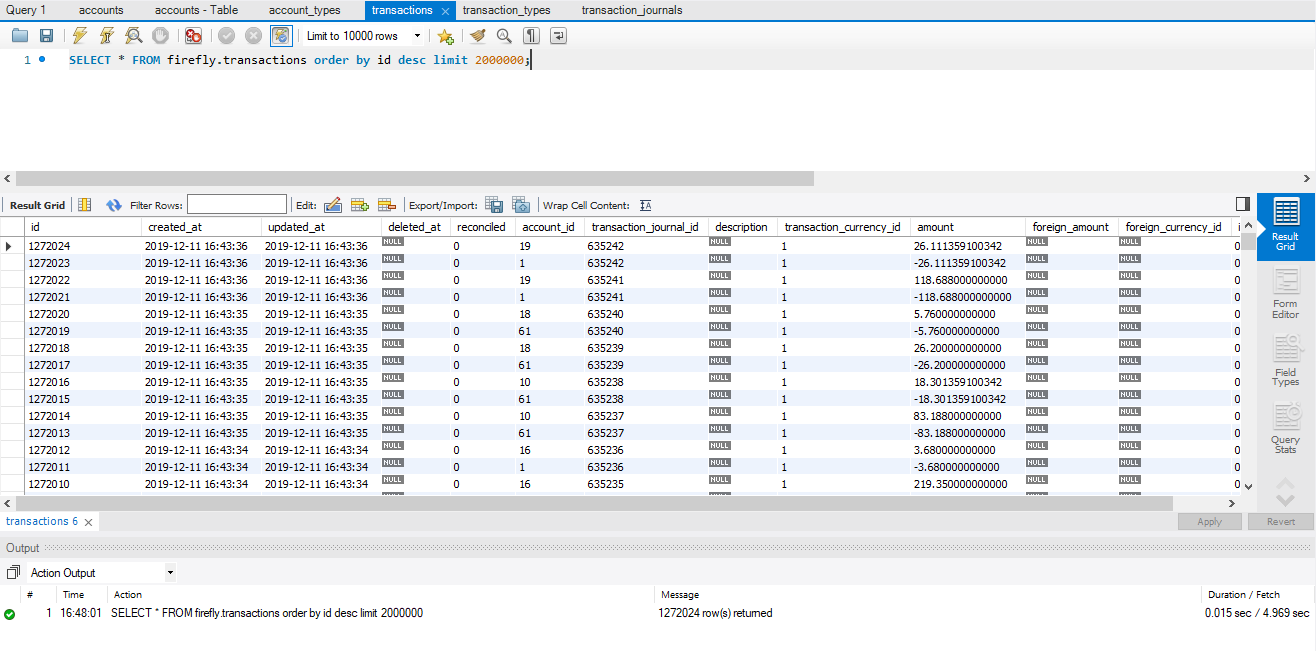Click the SQL editor query line
This screenshot has width=1316, height=651.
coord(300,60)
